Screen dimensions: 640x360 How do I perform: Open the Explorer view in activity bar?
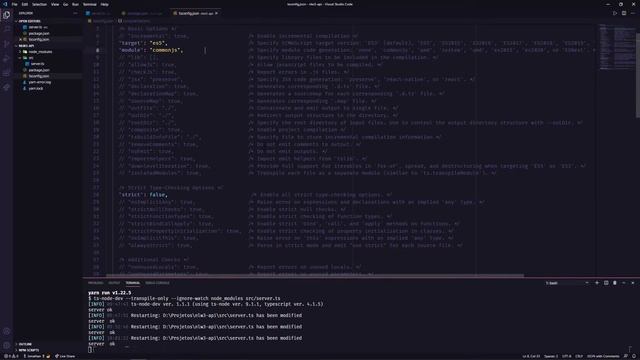tap(7, 15)
